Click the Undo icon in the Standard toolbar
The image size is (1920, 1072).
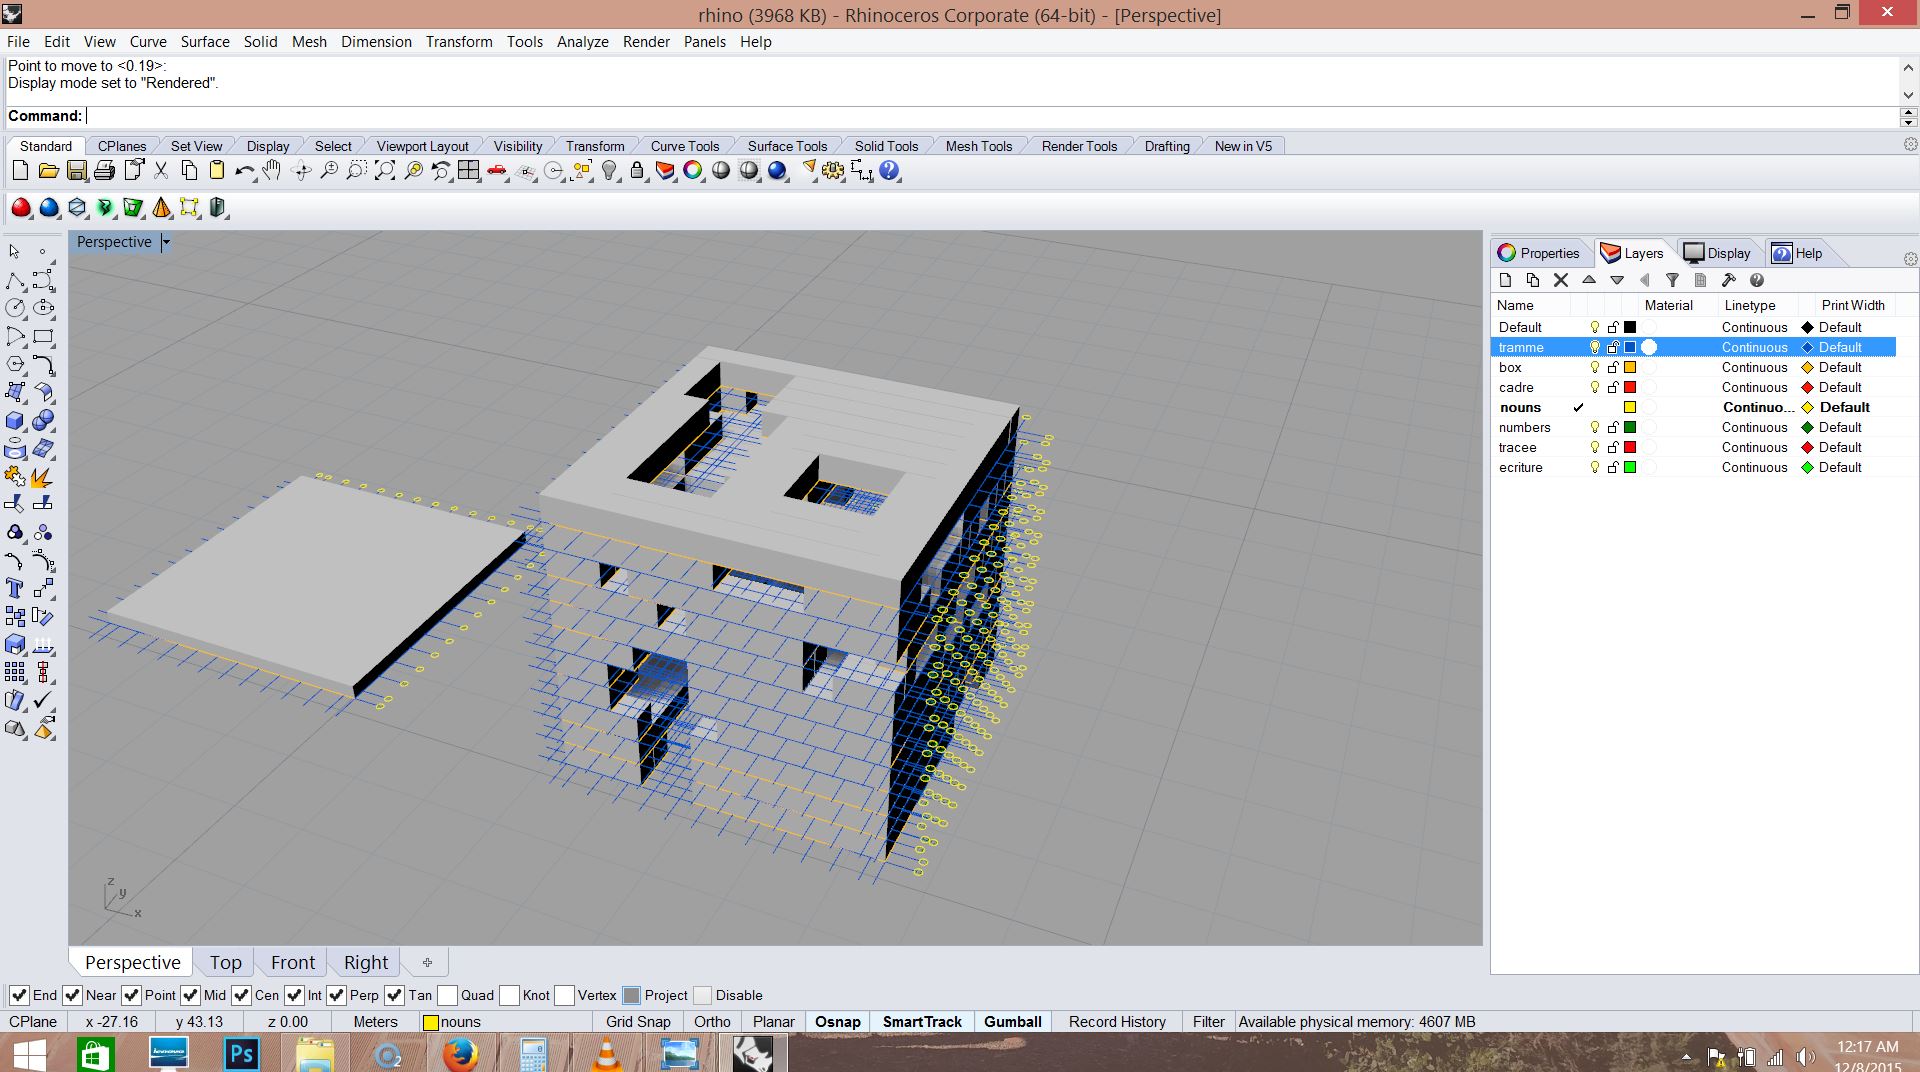(x=245, y=170)
